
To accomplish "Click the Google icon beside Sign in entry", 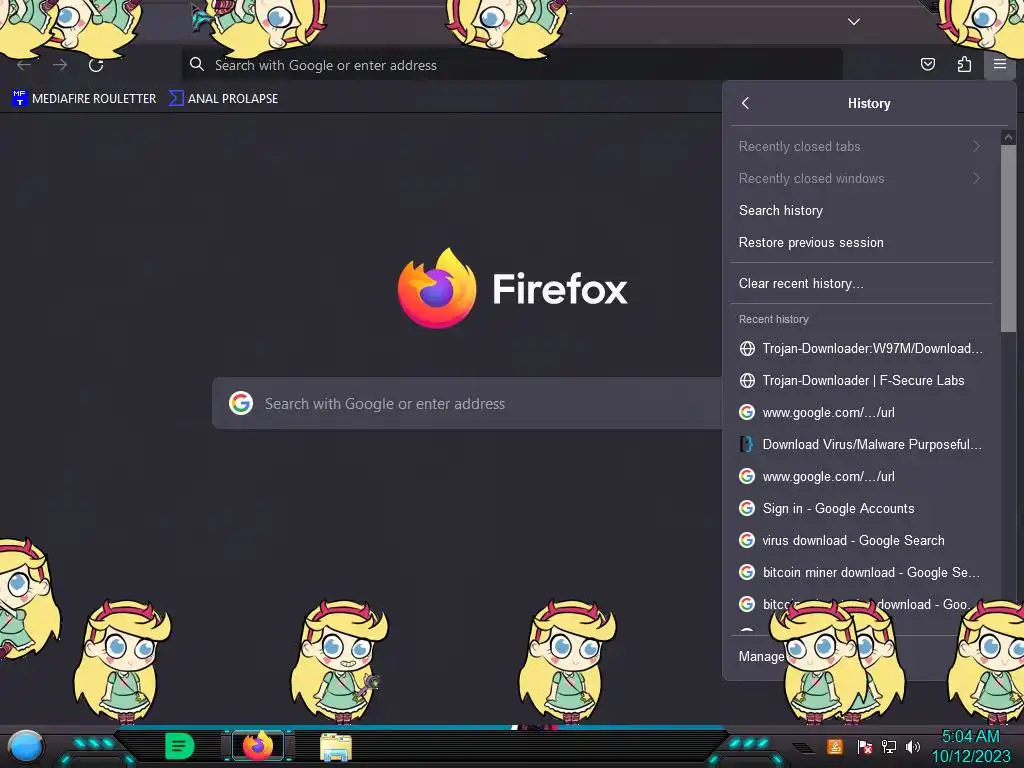I will coord(747,508).
